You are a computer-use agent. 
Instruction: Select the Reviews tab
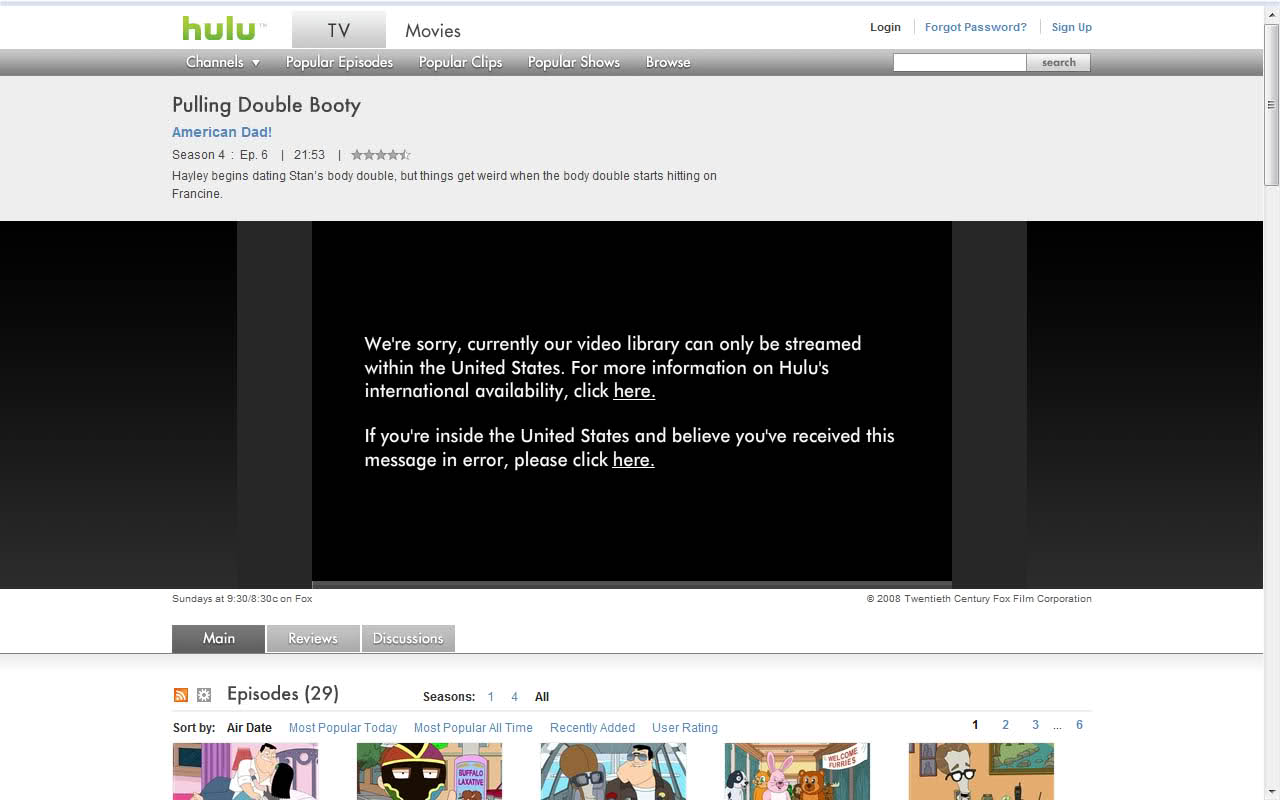(x=313, y=638)
